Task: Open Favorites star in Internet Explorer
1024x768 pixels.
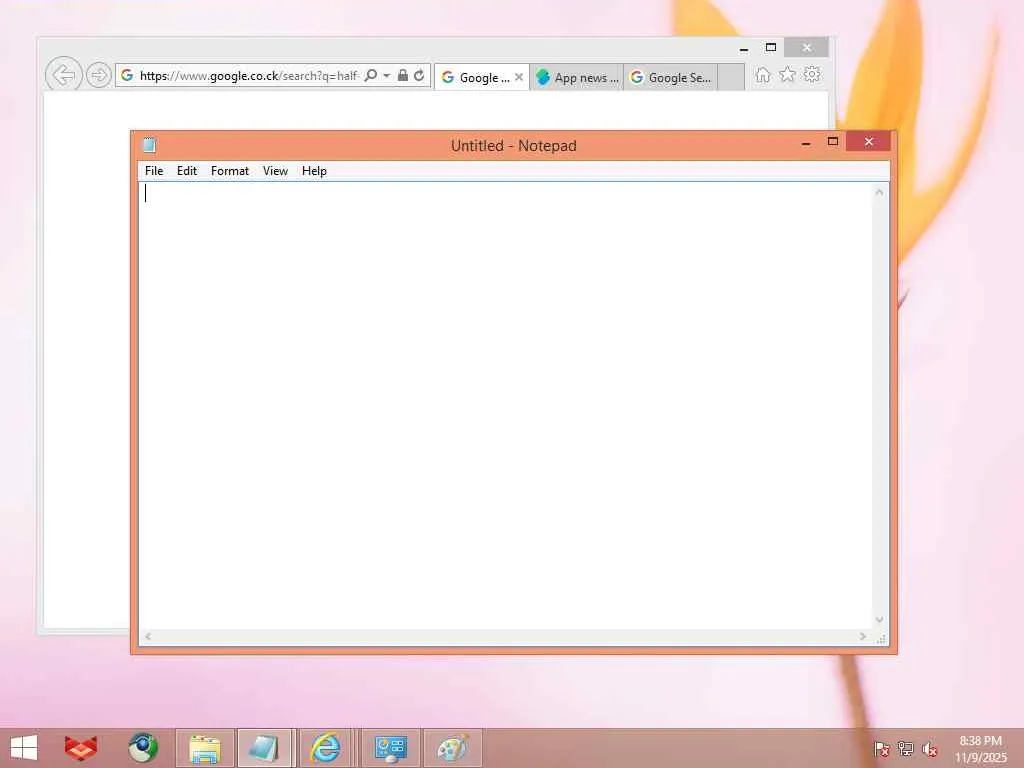Action: 788,74
